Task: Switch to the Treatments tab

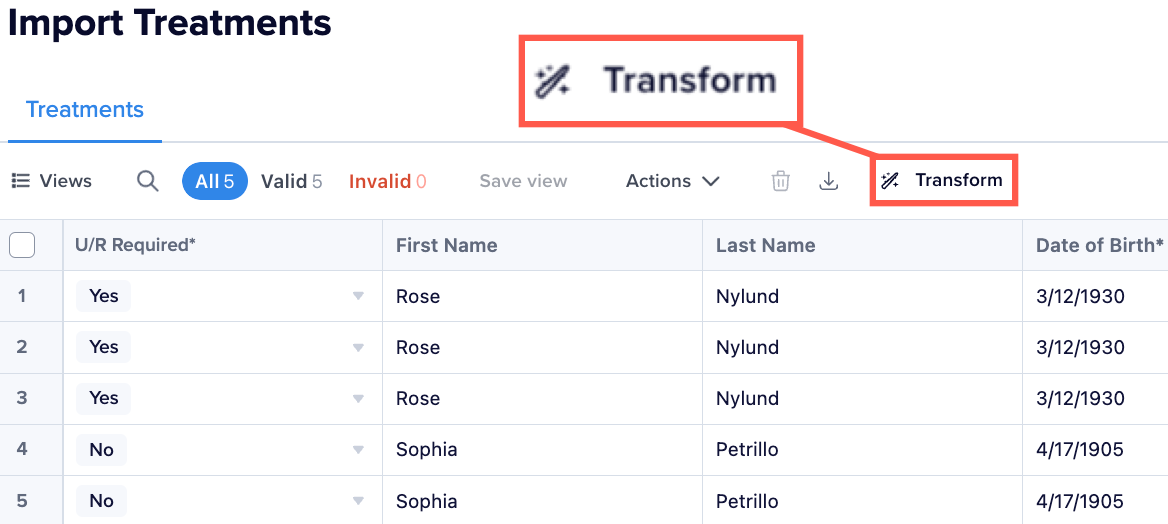Action: (85, 110)
